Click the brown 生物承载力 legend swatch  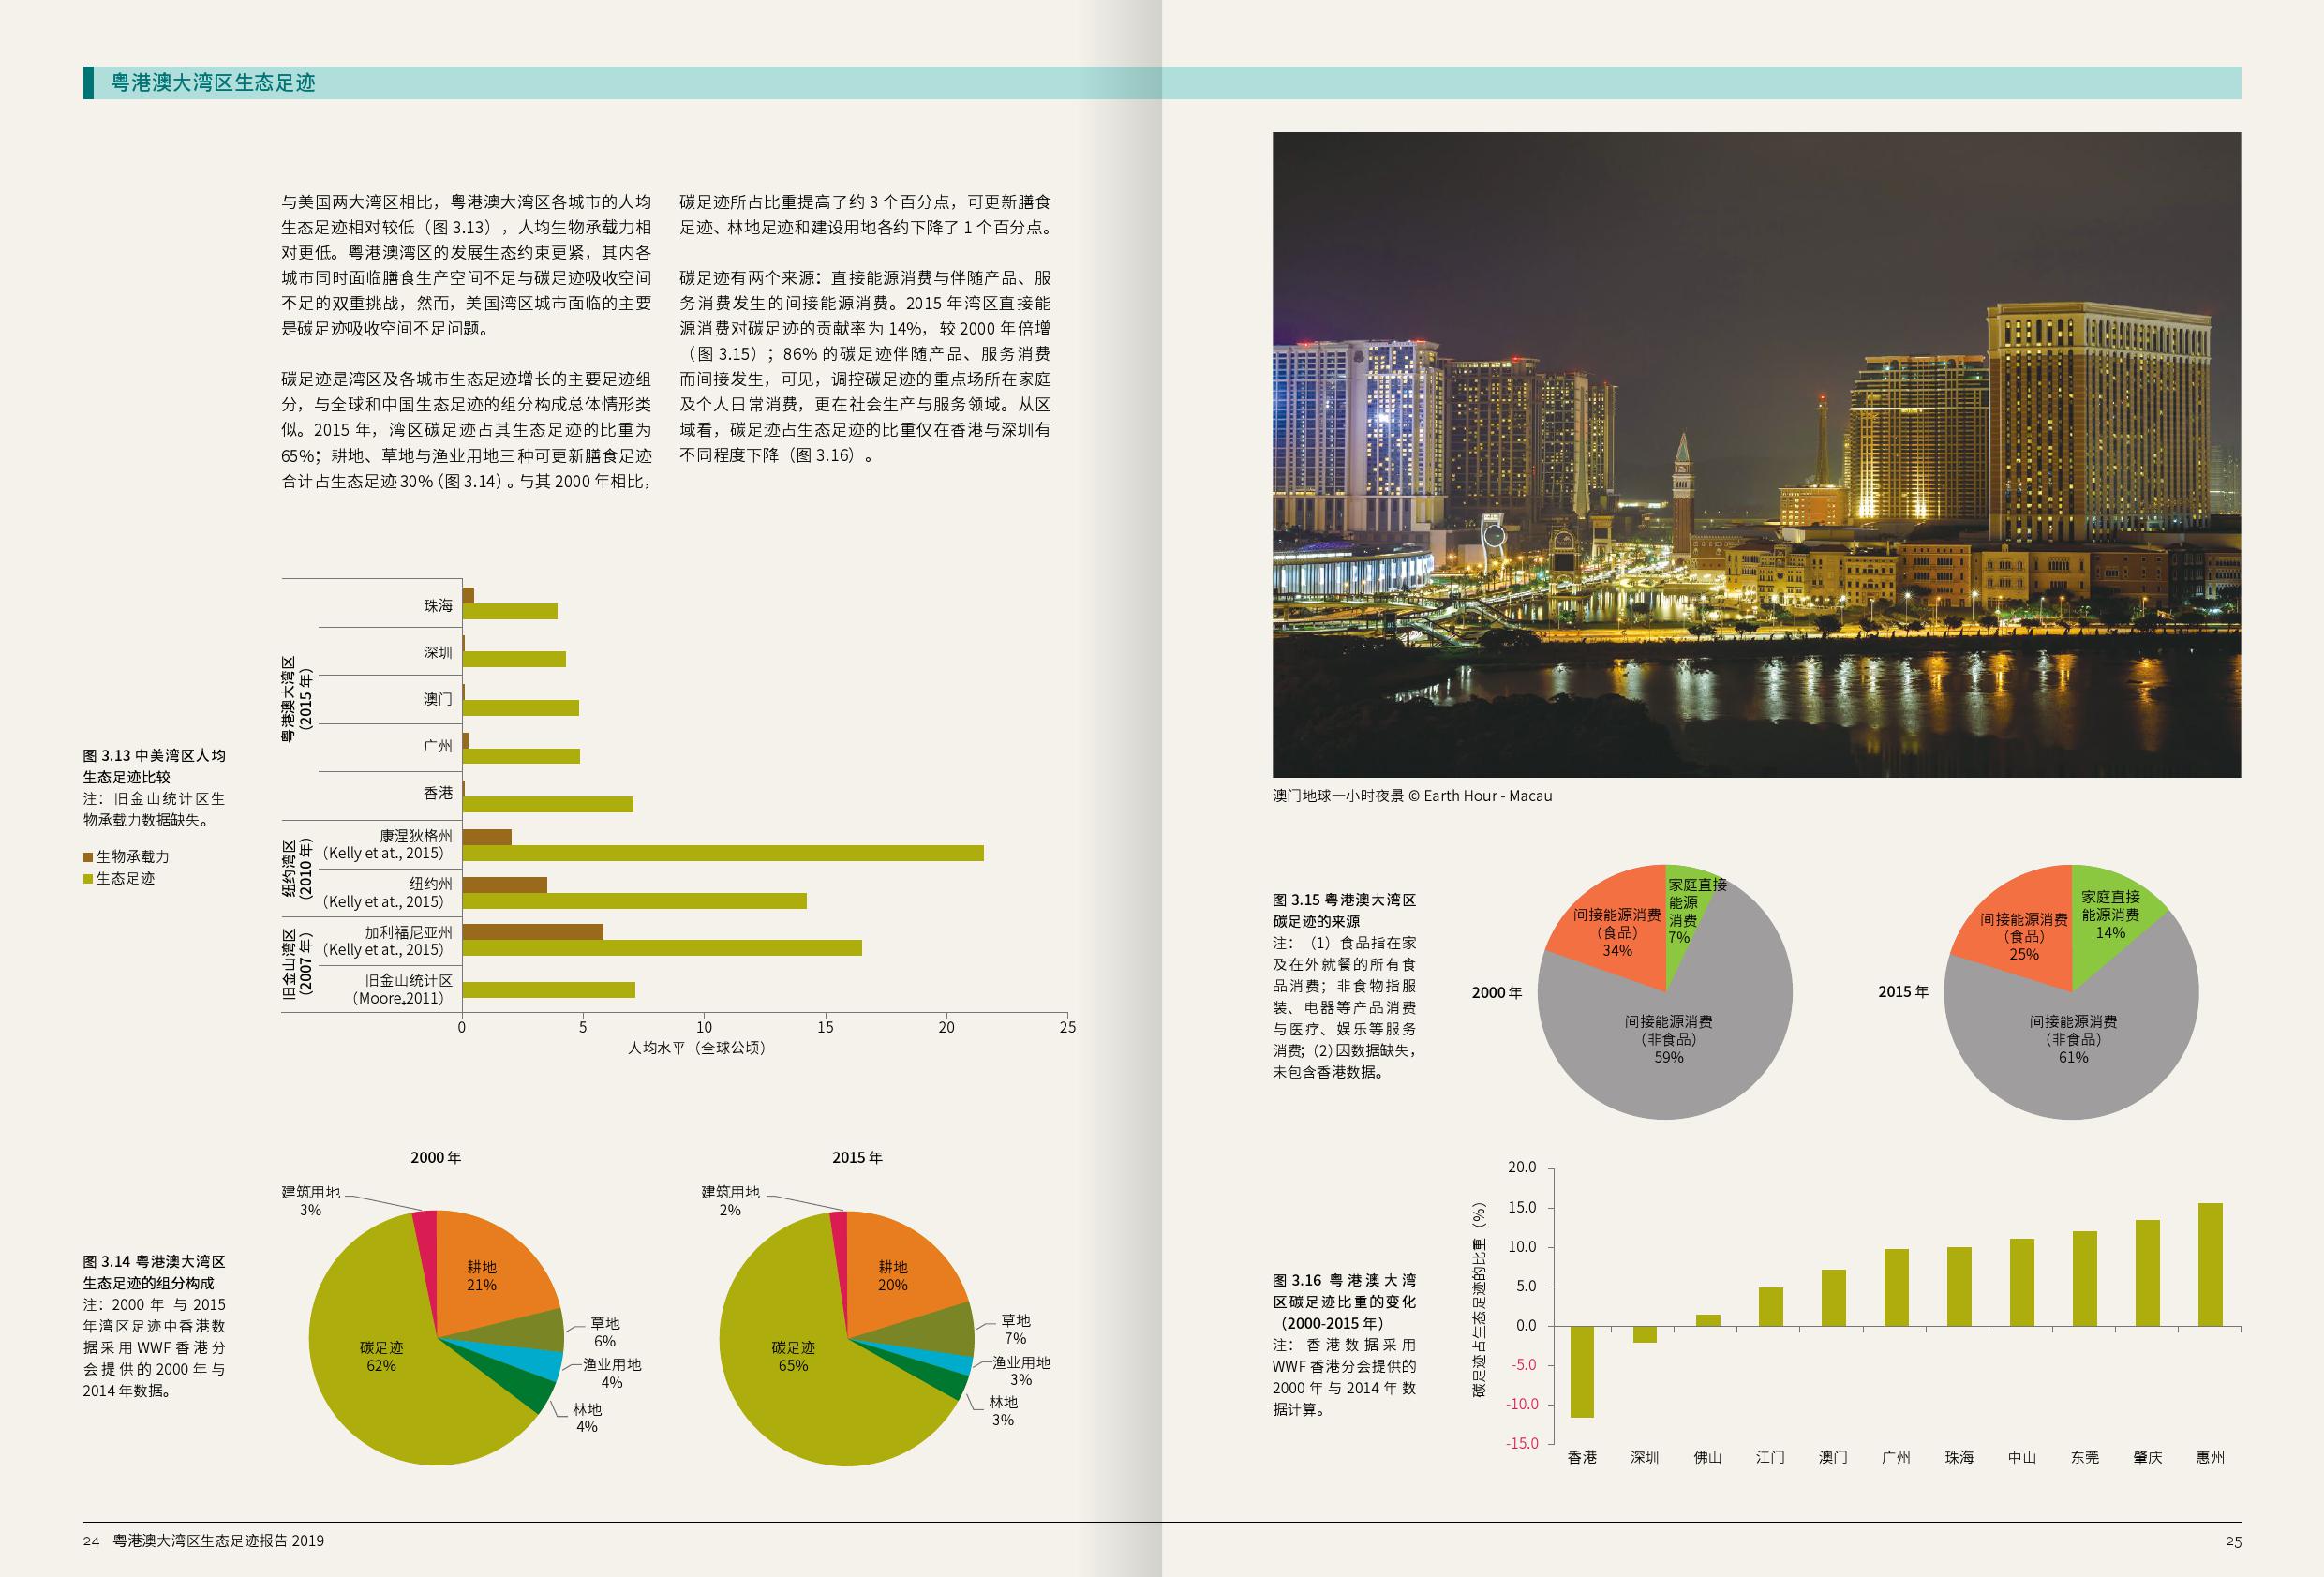click(x=88, y=857)
